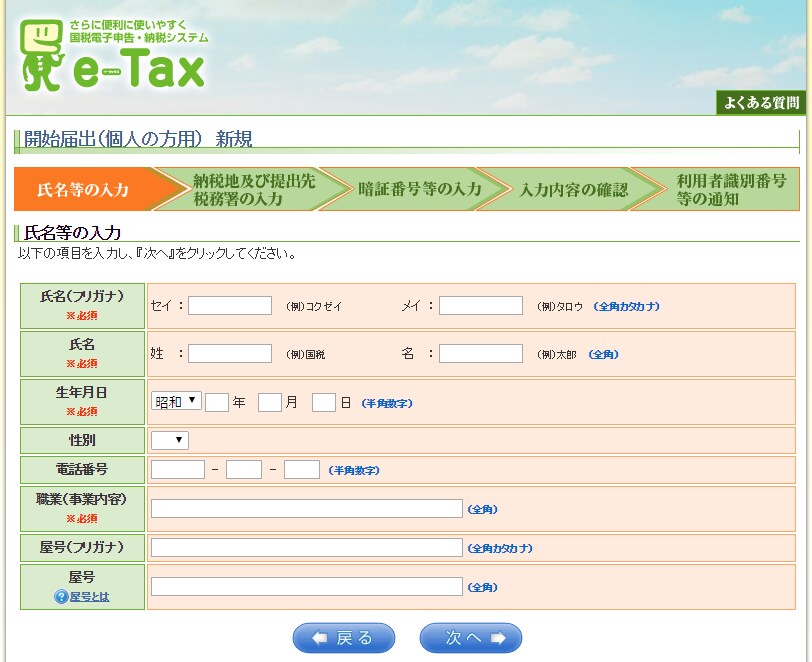The width and height of the screenshot is (812, 662).
Task: Focus the セイ furigana surname field
Action: tap(230, 306)
